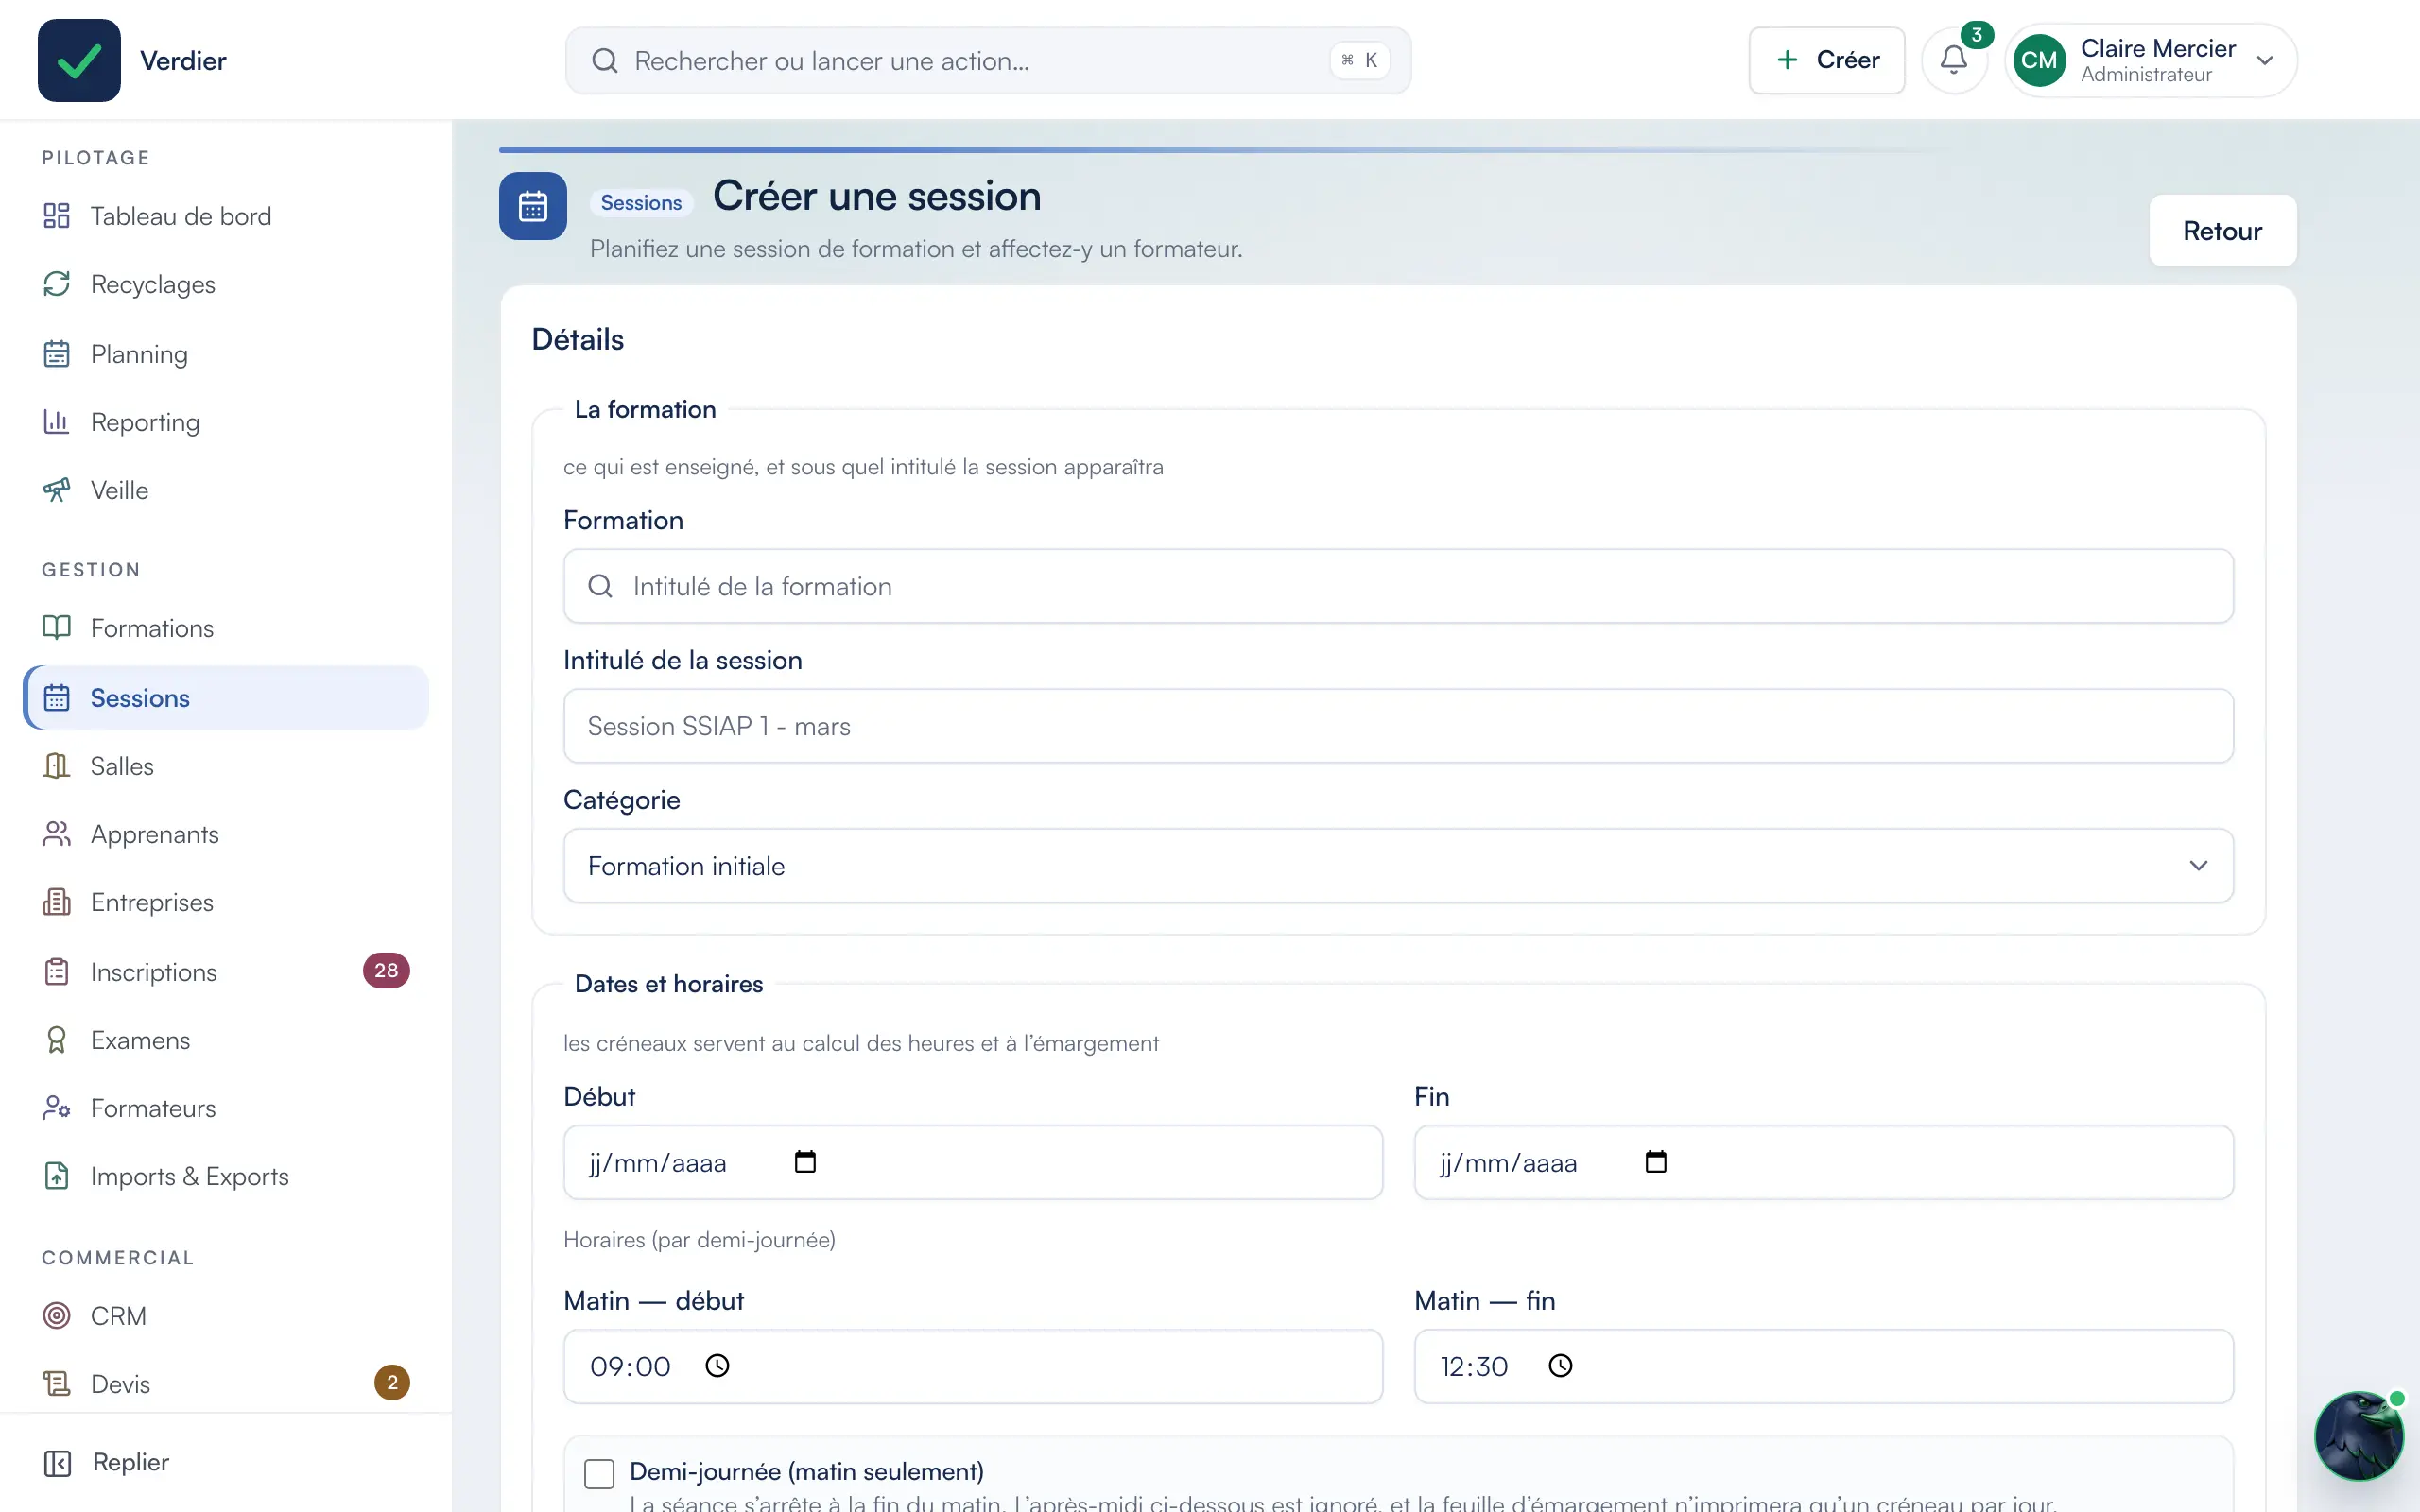Open Imports & Exports
Viewport: 2420px width, 1512px height.
(226, 1176)
